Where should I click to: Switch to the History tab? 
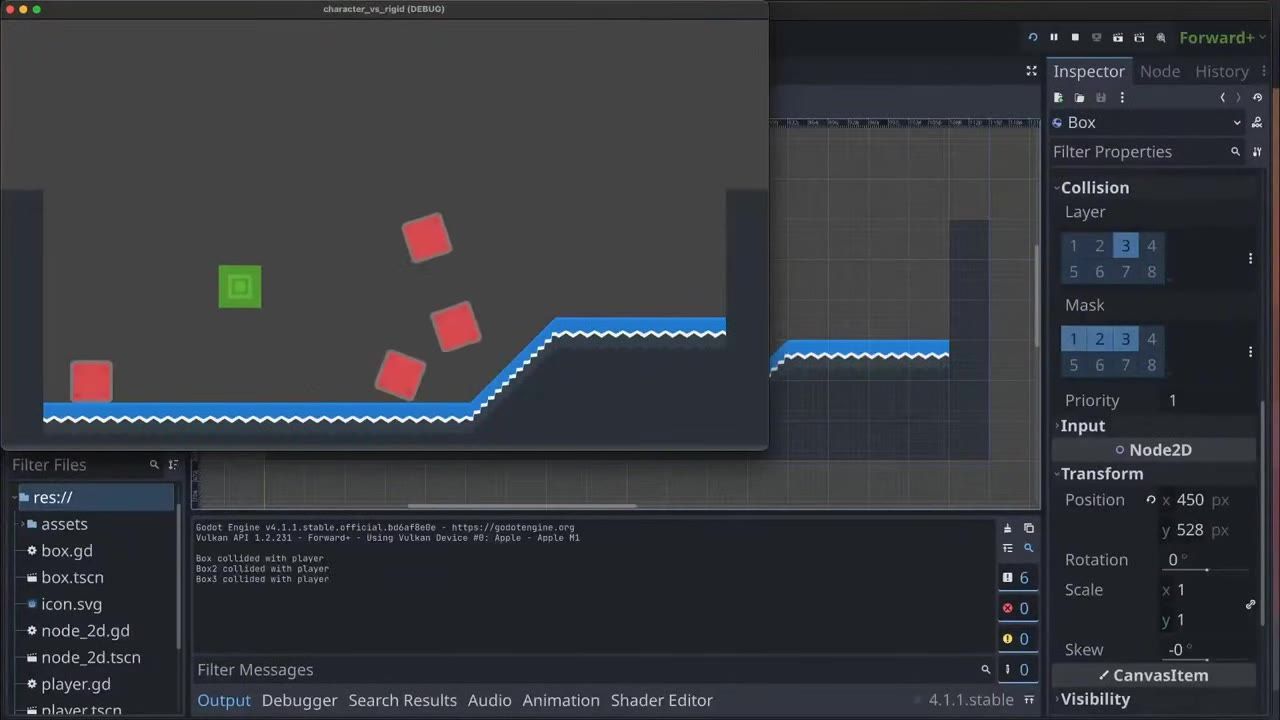tap(1222, 71)
